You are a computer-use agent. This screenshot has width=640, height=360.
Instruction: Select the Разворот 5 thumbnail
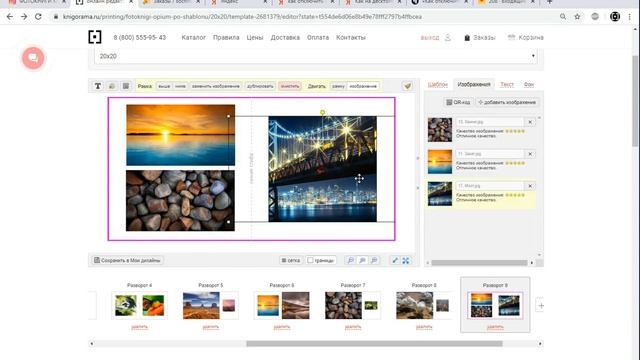(211, 305)
